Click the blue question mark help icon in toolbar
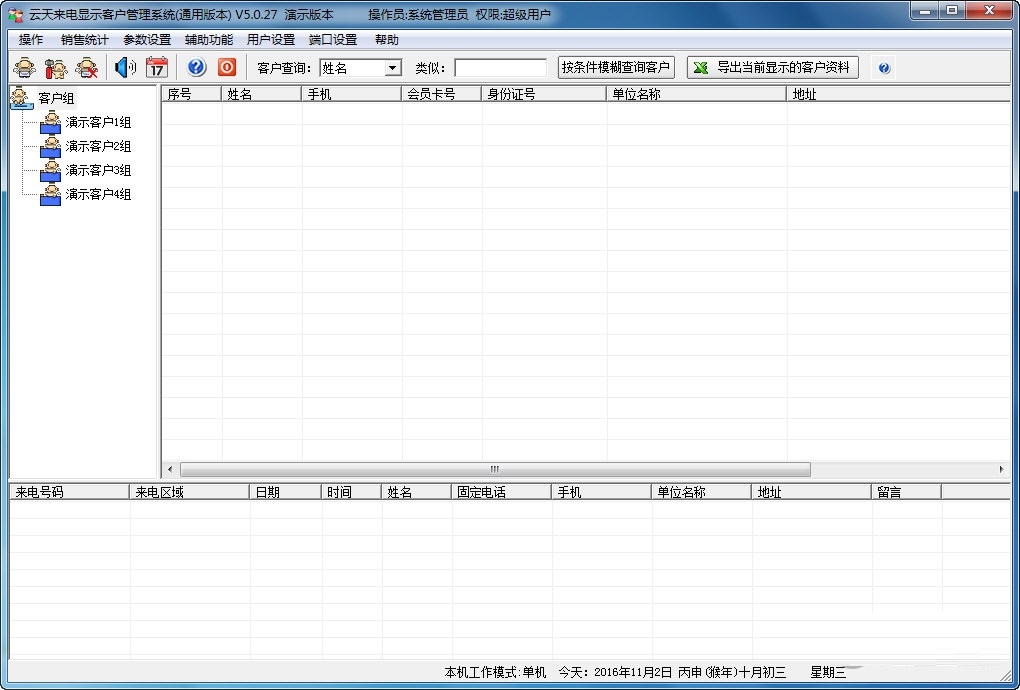The width and height of the screenshot is (1020, 690). 197,68
